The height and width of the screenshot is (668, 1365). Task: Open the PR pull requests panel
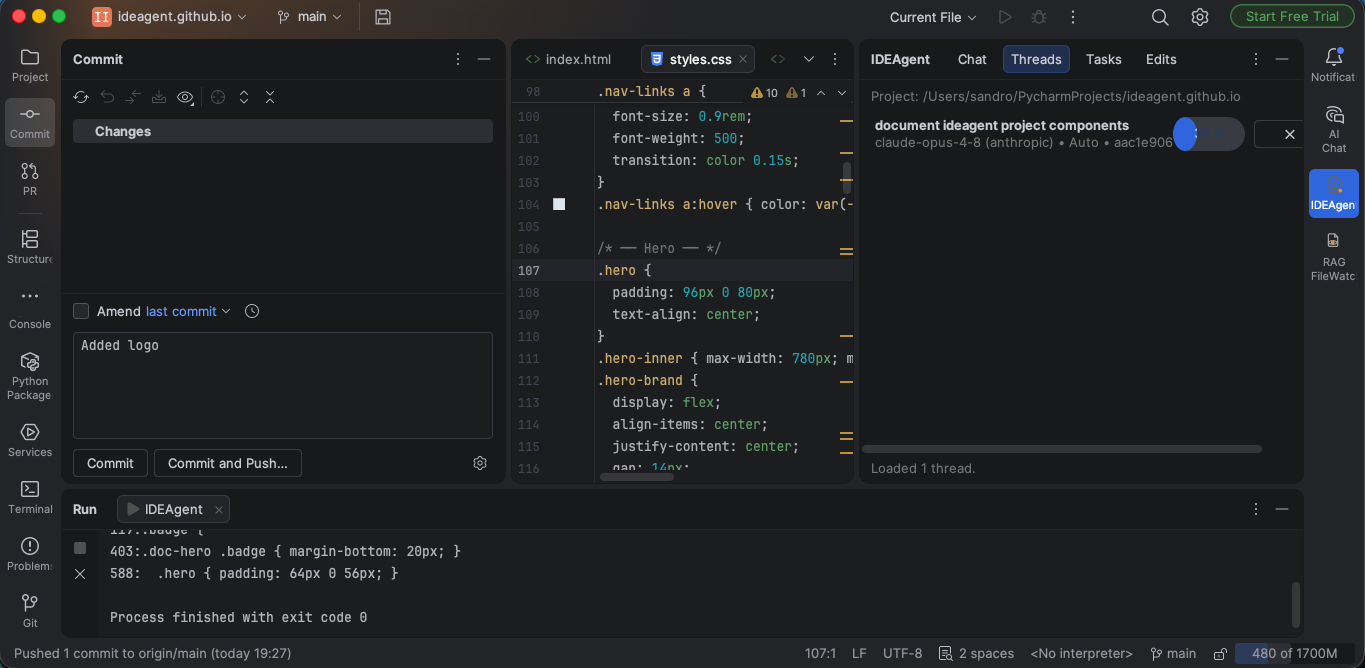pyautogui.click(x=30, y=180)
